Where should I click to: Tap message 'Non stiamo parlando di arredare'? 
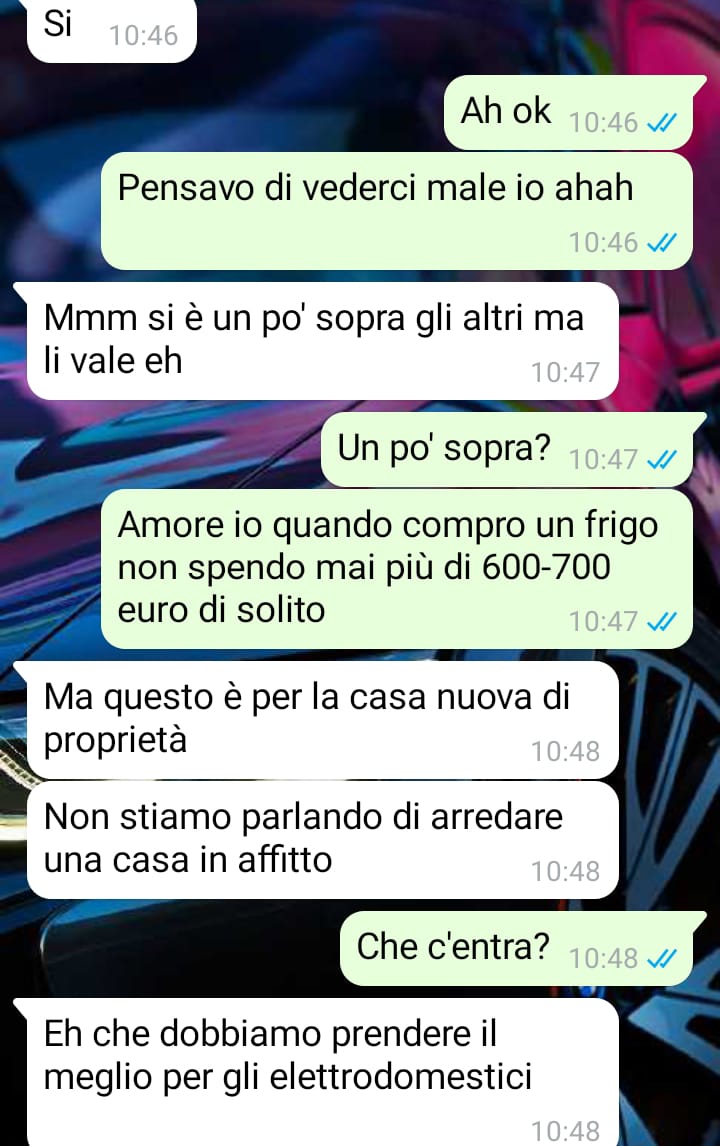pos(322,840)
